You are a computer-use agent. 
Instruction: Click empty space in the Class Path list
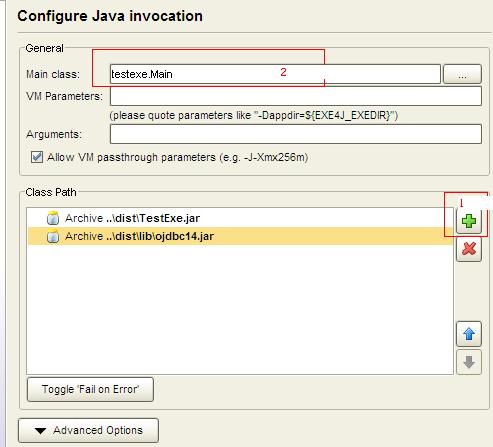pyautogui.click(x=240, y=310)
